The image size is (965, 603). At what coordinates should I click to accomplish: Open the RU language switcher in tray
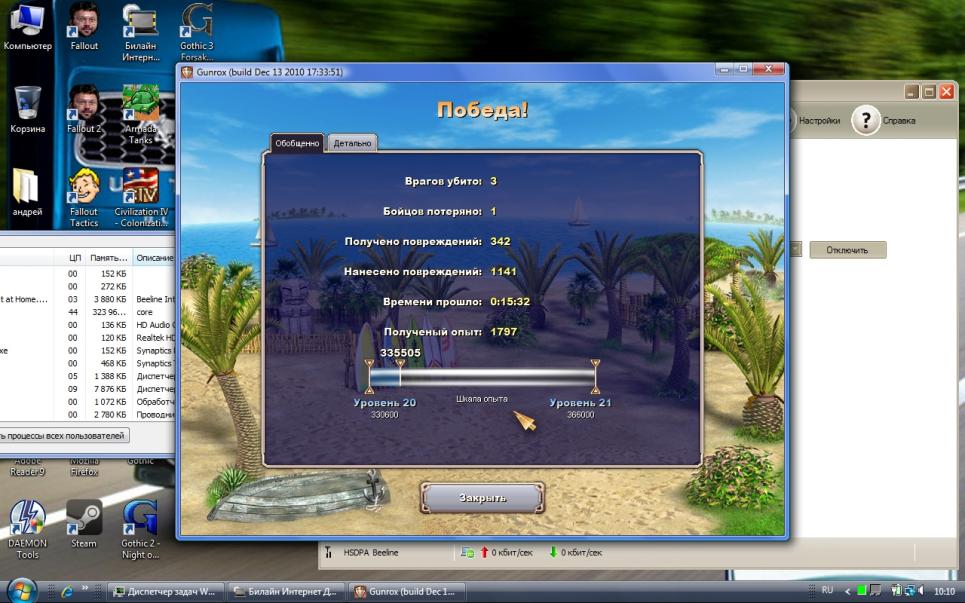[x=827, y=591]
